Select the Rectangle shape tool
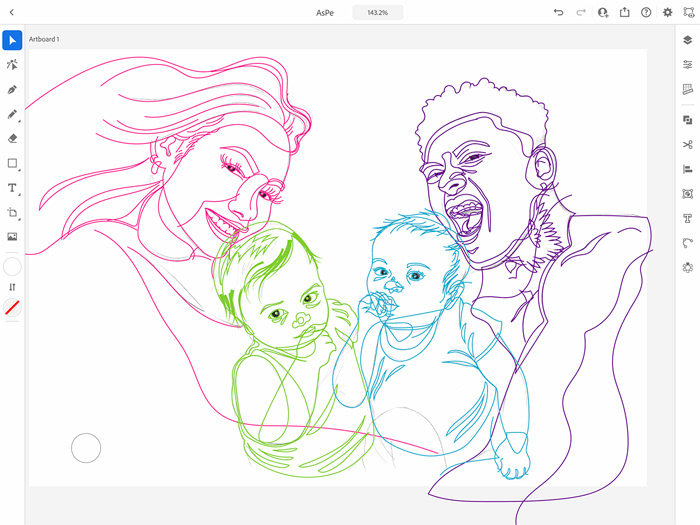 [x=12, y=163]
